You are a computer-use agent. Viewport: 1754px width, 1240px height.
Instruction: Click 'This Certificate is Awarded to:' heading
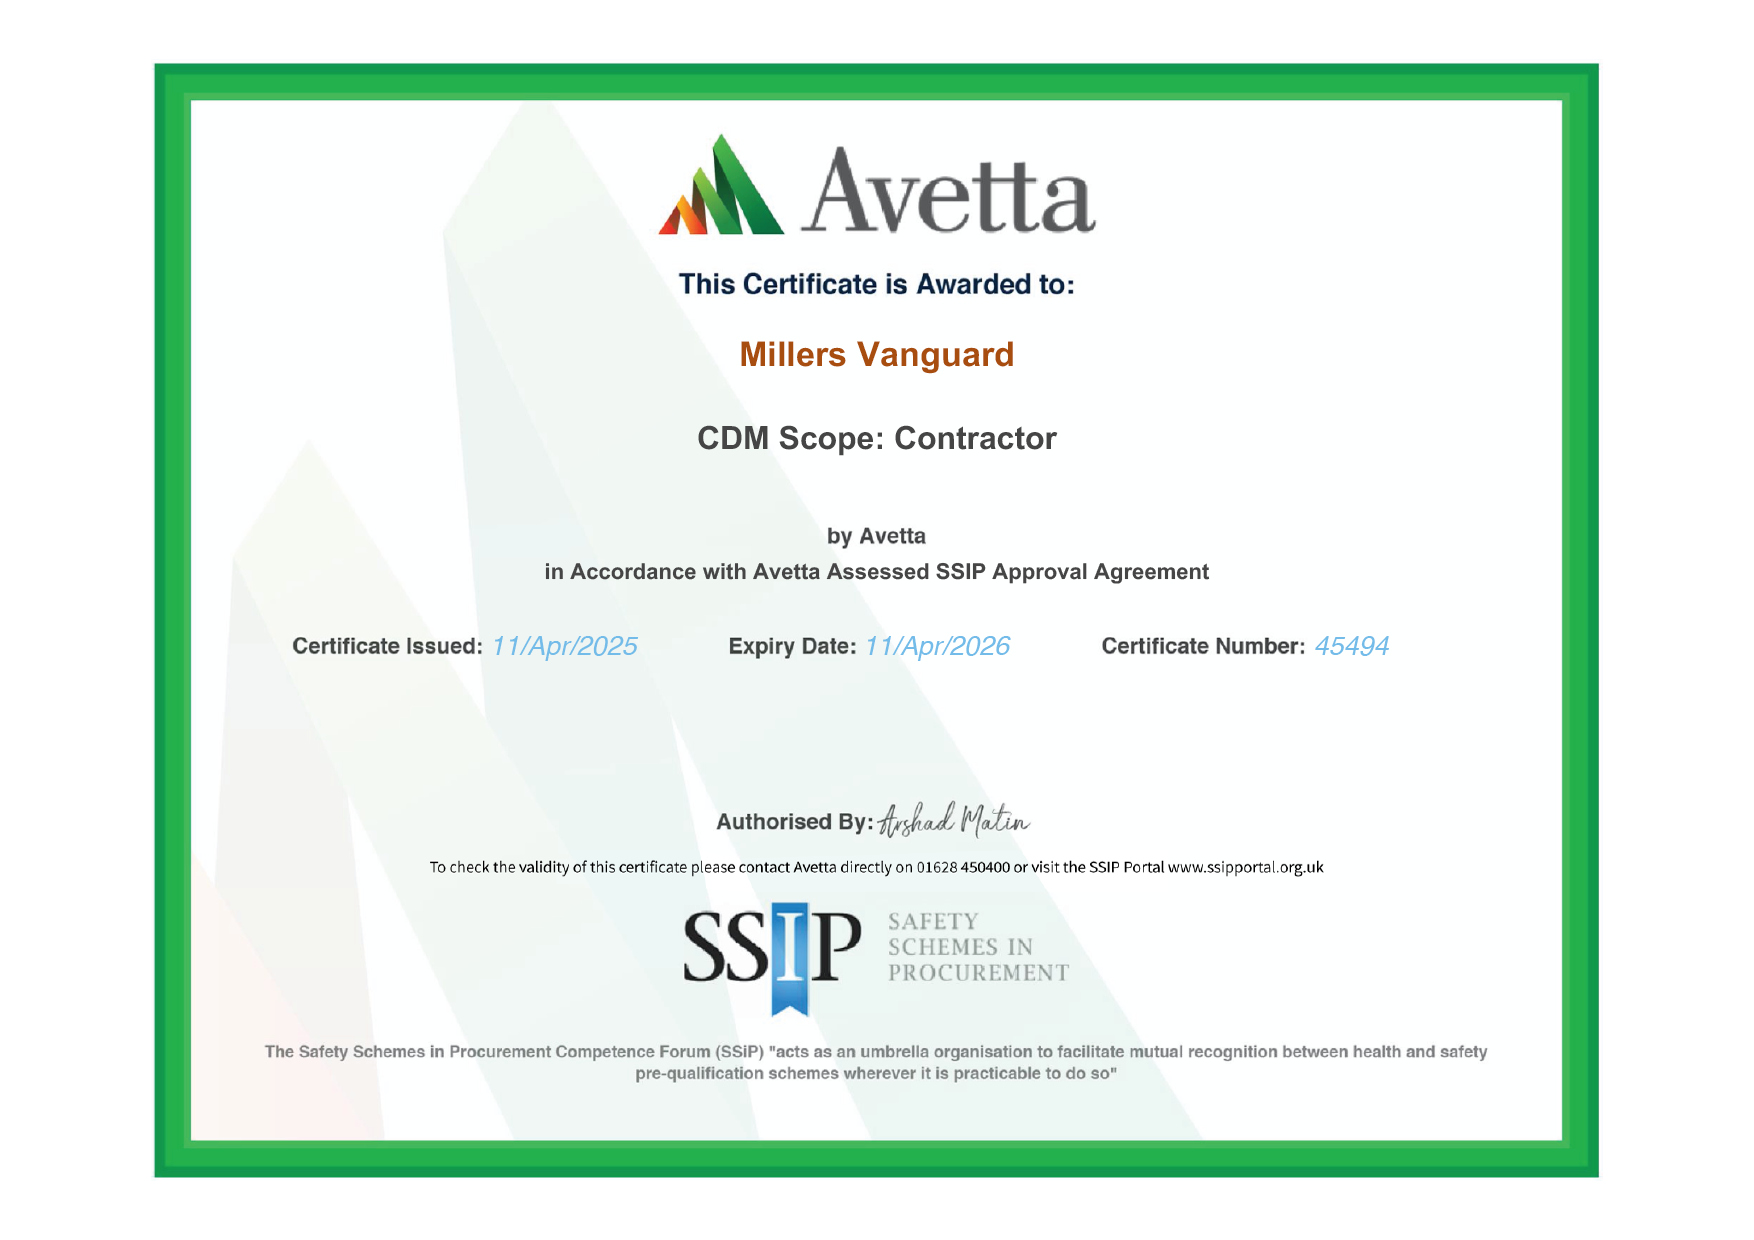(876, 285)
